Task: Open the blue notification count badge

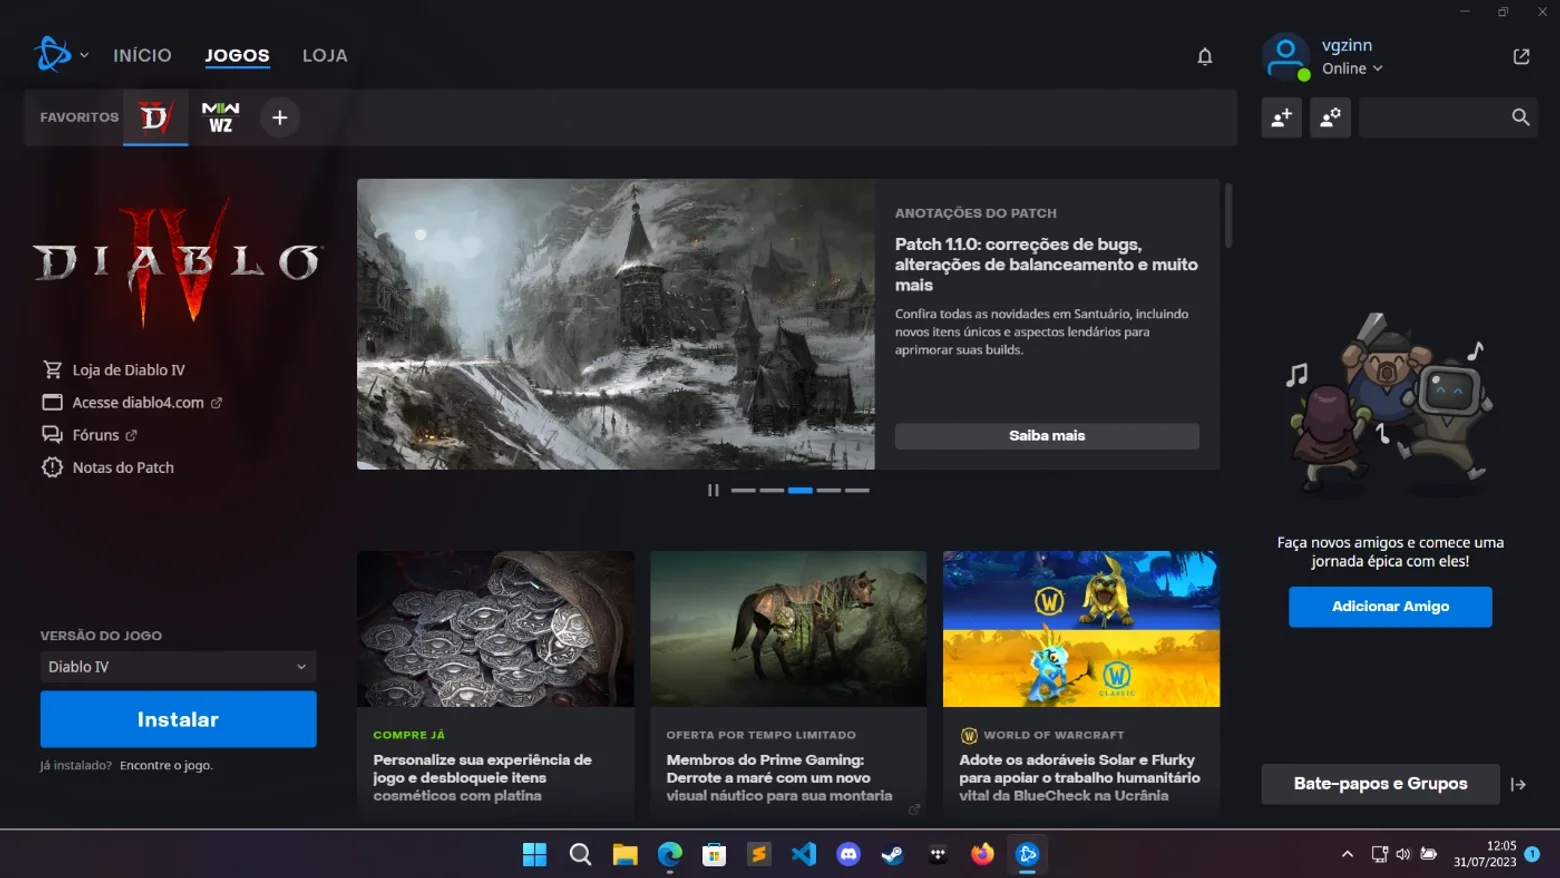Action: (1532, 854)
